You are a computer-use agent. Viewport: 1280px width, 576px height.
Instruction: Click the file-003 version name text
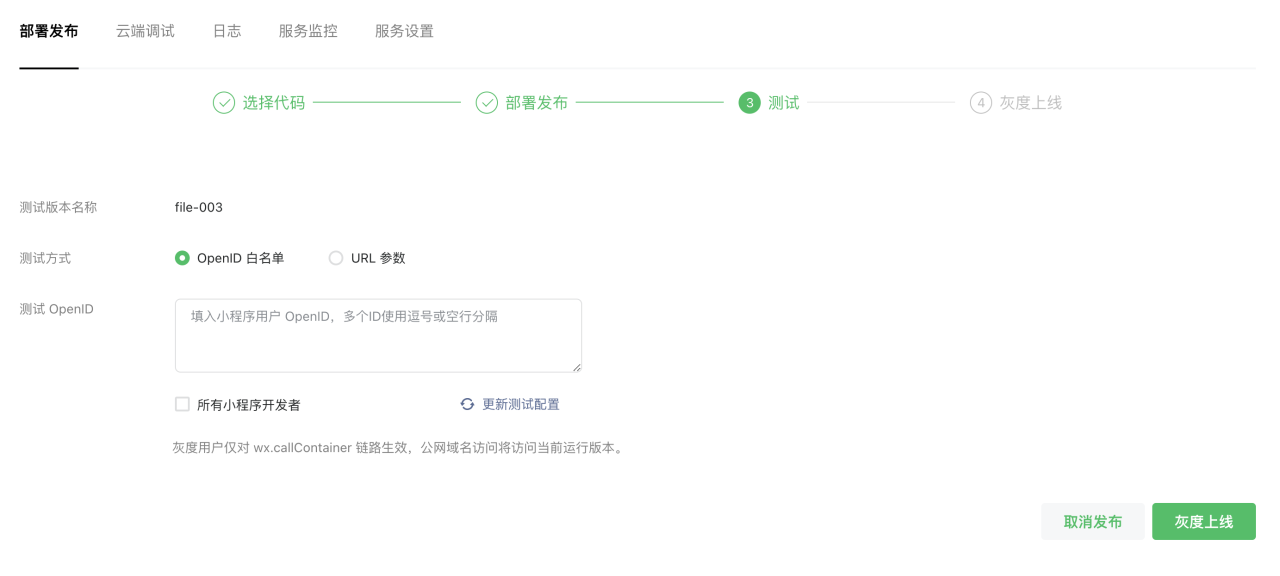click(x=198, y=207)
